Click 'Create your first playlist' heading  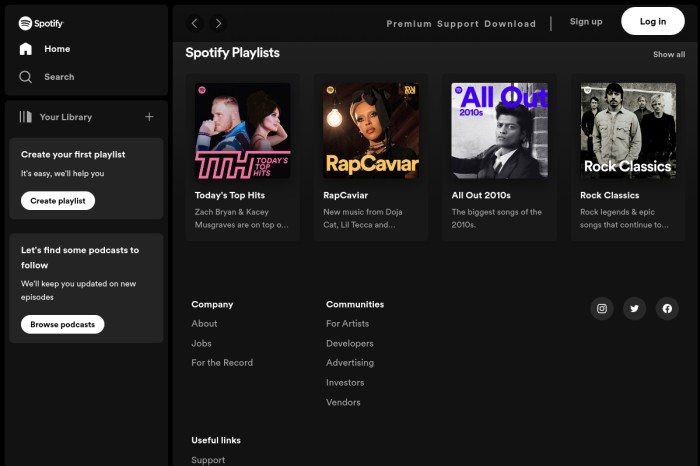pos(73,154)
